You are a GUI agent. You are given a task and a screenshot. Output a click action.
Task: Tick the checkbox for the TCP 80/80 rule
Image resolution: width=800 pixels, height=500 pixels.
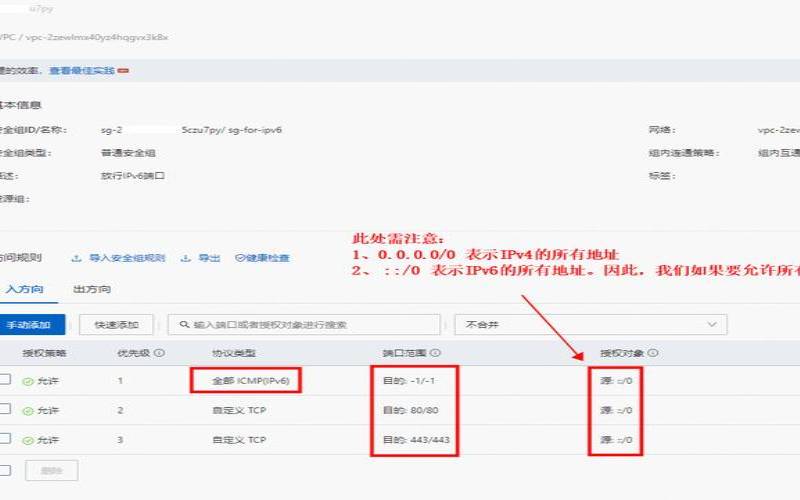coord(5,409)
